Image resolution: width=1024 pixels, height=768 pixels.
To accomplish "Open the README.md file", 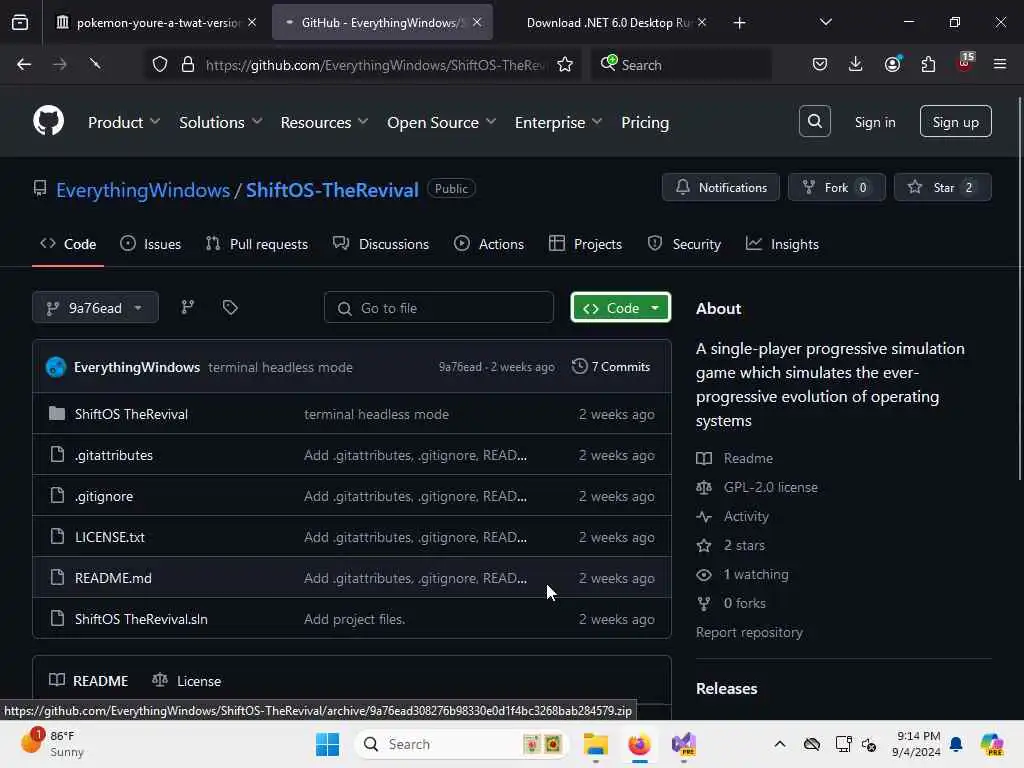I will tap(113, 578).
